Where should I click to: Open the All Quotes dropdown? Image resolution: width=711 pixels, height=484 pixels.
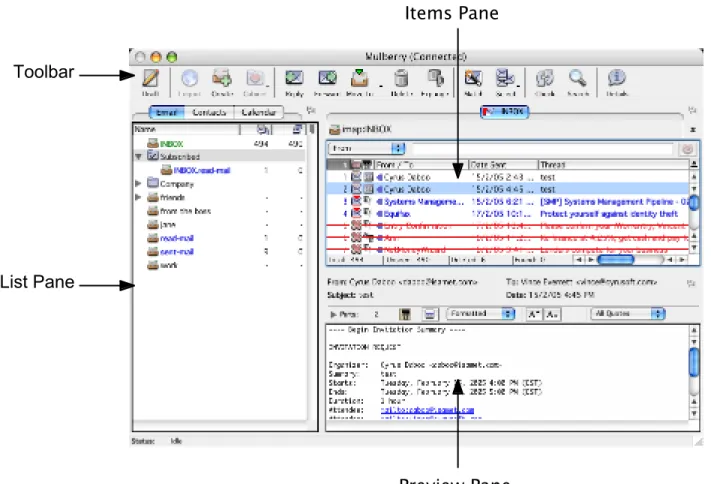pos(628,314)
